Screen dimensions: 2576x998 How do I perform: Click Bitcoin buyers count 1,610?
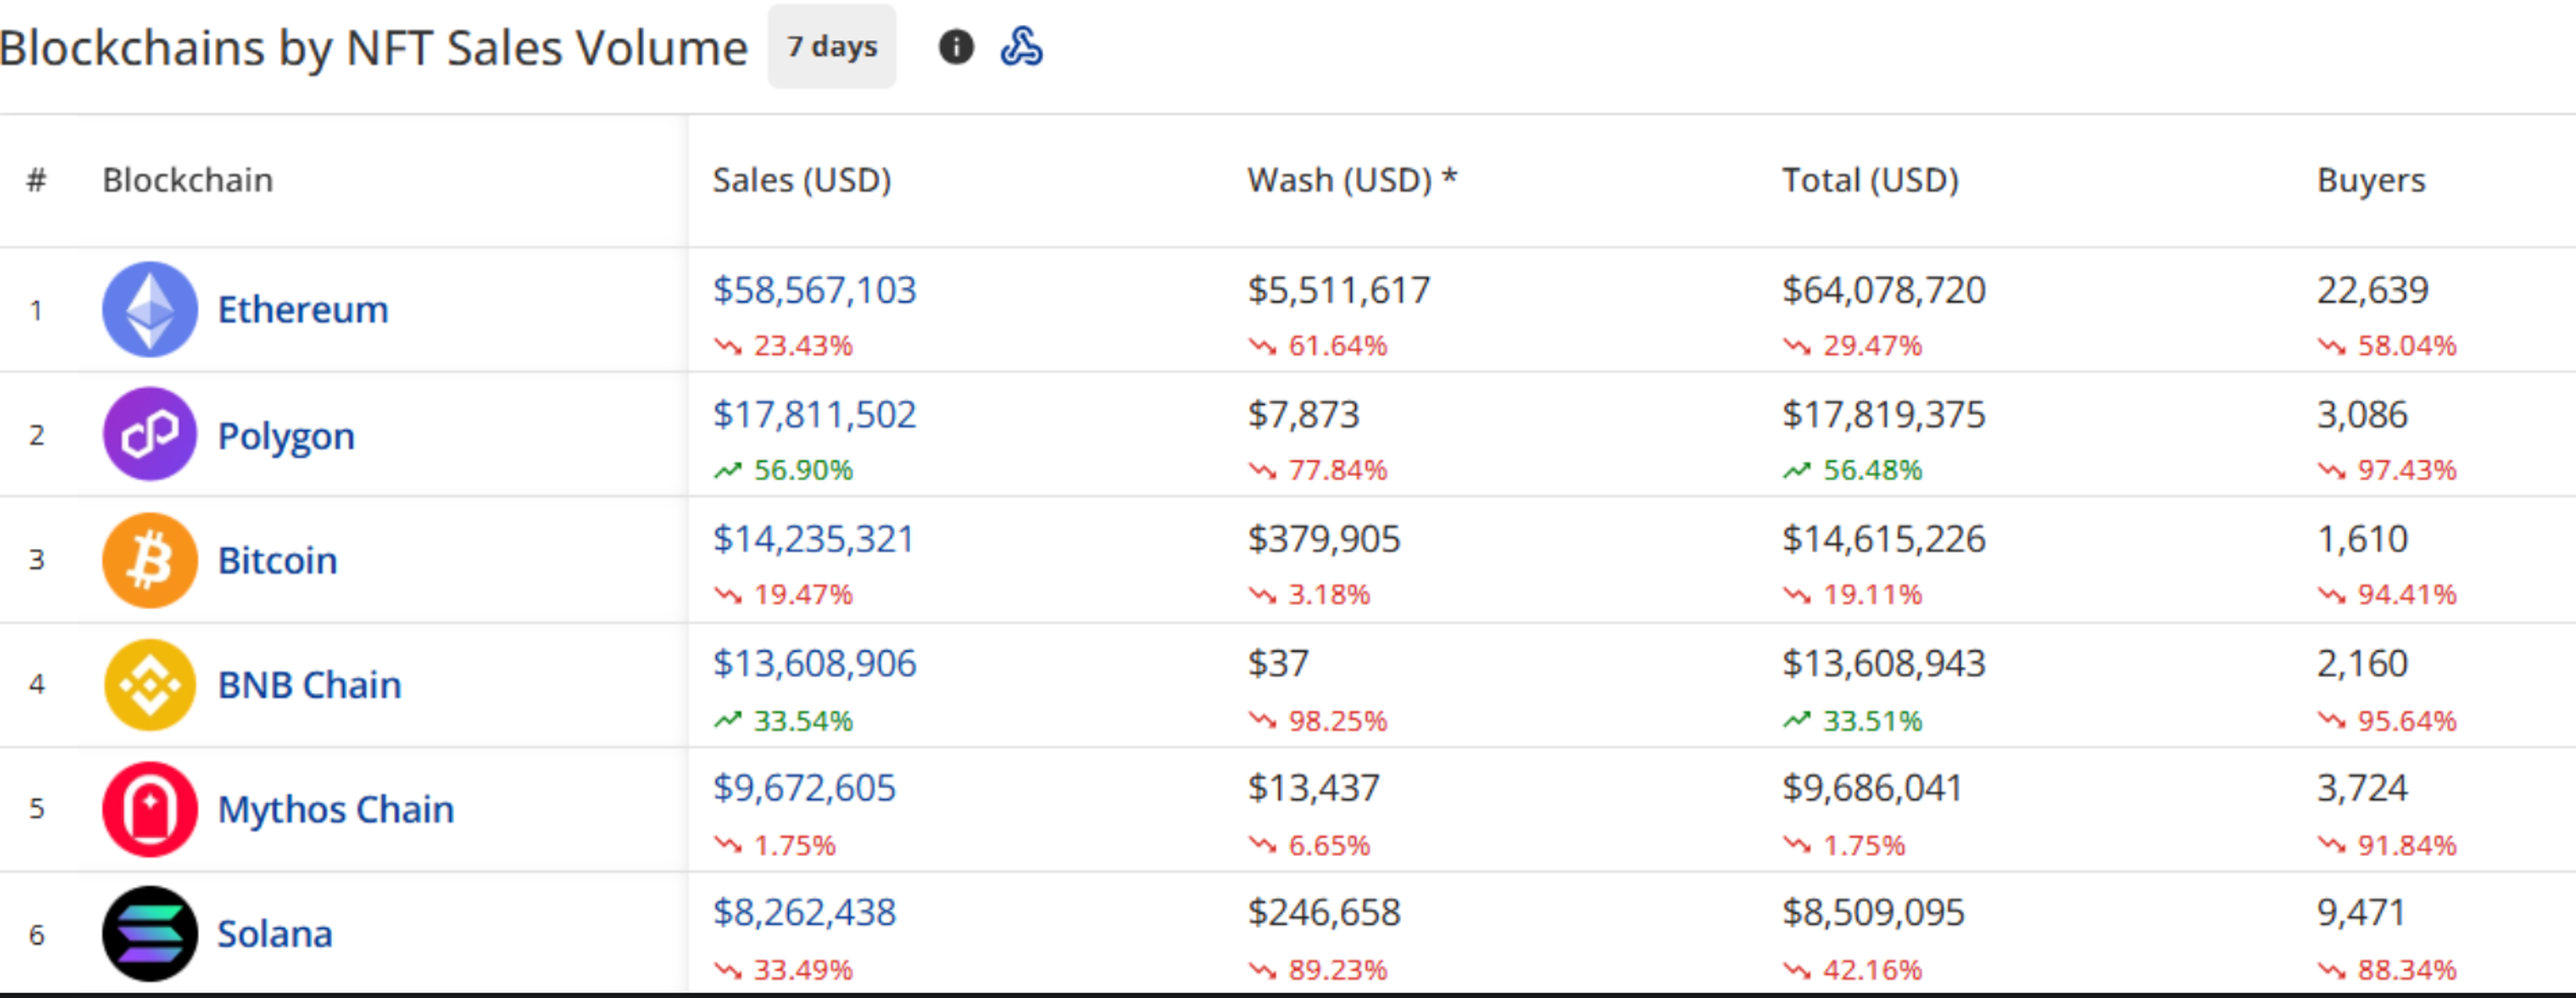coord(2362,539)
